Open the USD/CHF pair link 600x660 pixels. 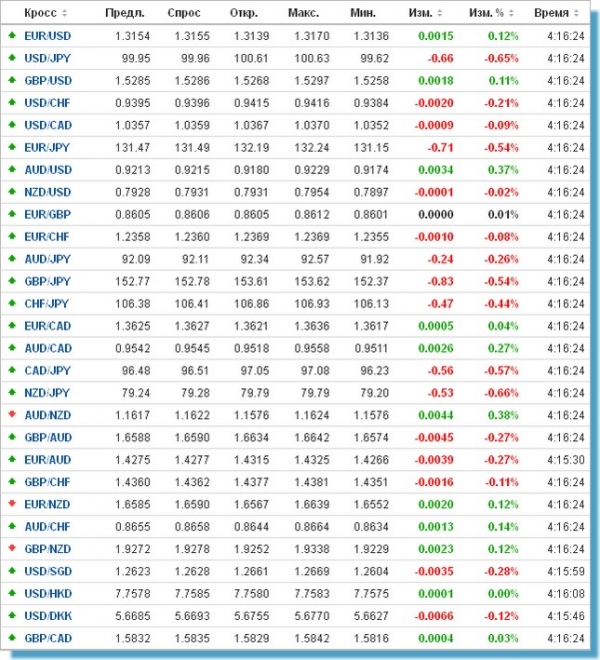(47, 103)
